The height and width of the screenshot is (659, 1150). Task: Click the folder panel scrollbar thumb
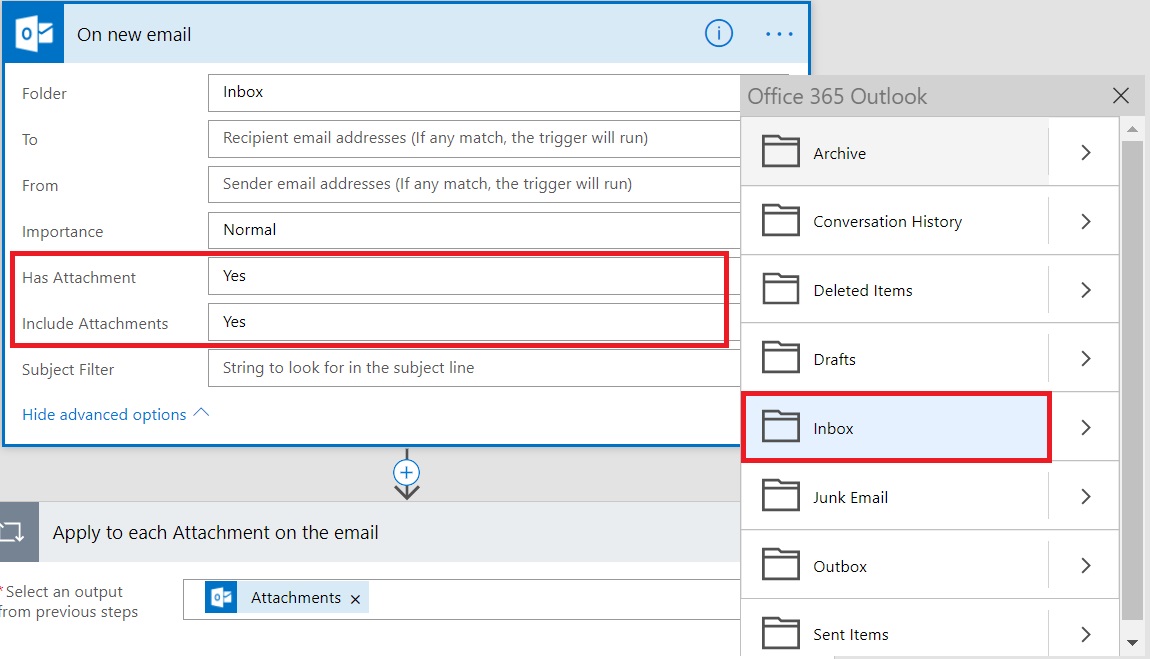1132,380
